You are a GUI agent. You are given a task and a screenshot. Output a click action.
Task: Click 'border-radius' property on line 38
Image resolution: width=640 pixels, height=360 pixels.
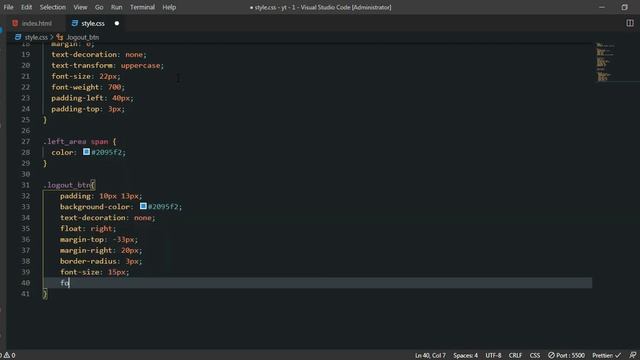(88, 261)
